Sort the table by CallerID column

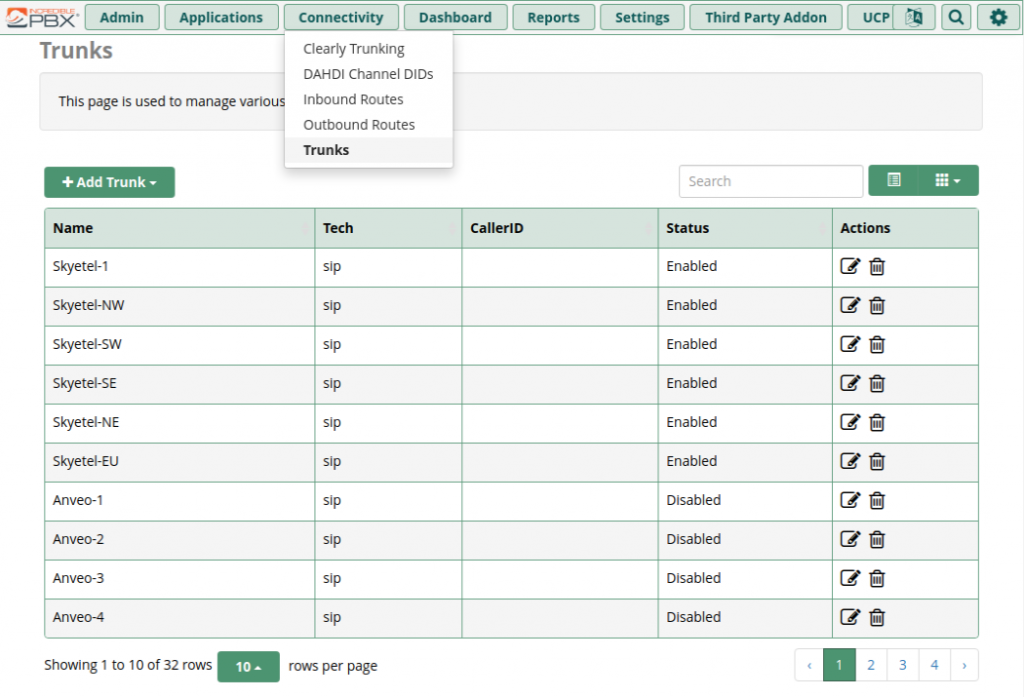point(560,228)
